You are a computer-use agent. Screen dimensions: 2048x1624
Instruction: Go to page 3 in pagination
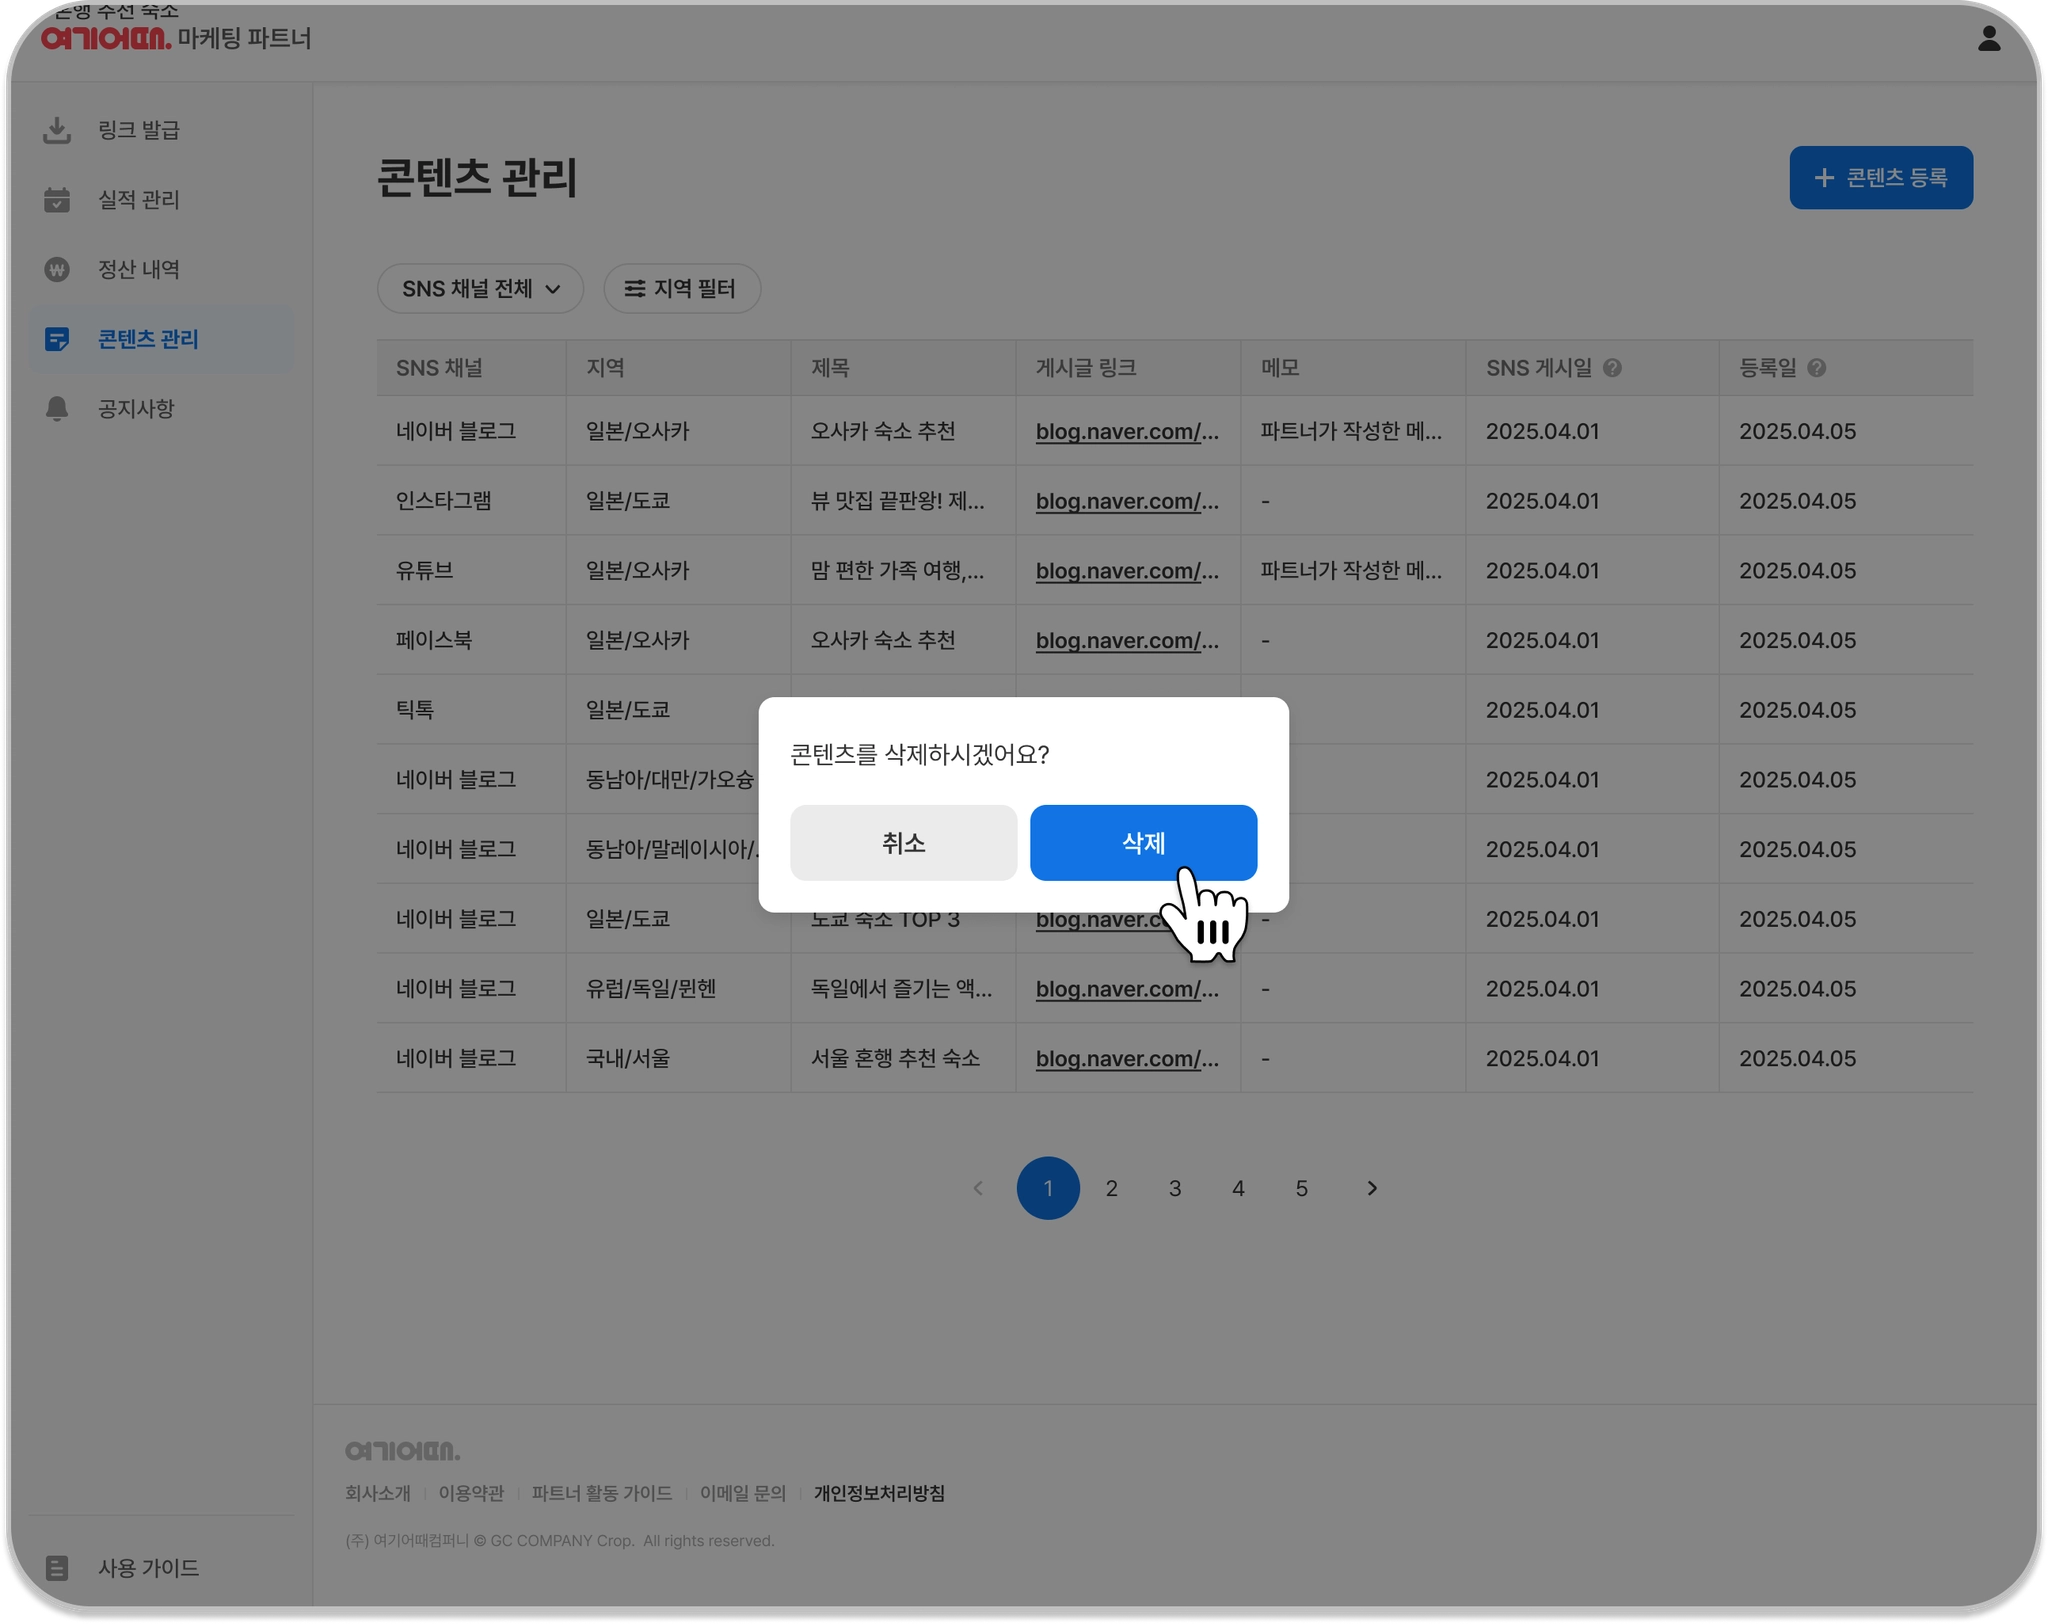[1175, 1188]
